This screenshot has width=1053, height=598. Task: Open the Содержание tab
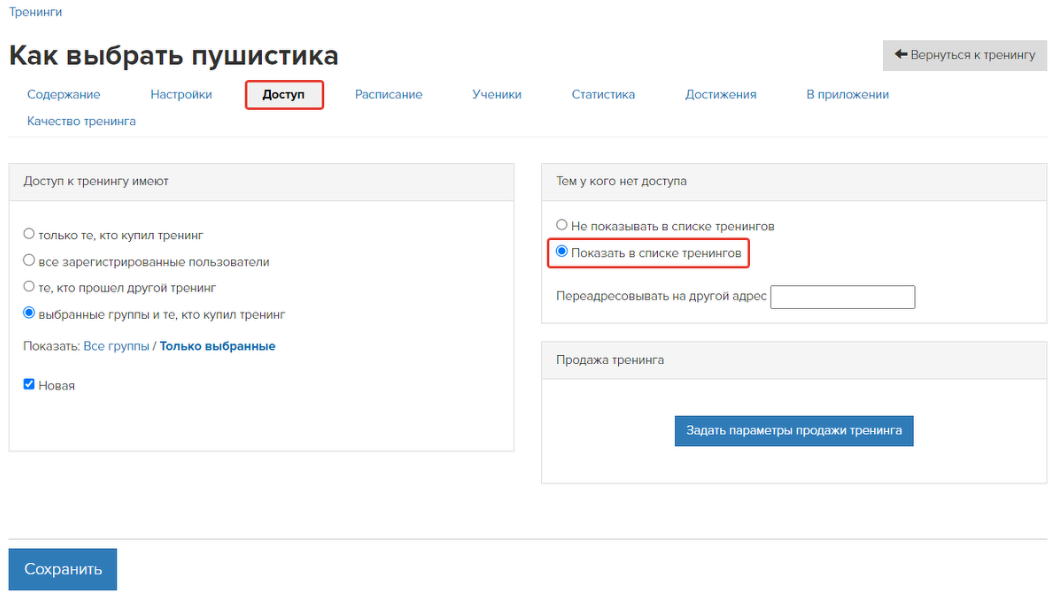coord(64,95)
